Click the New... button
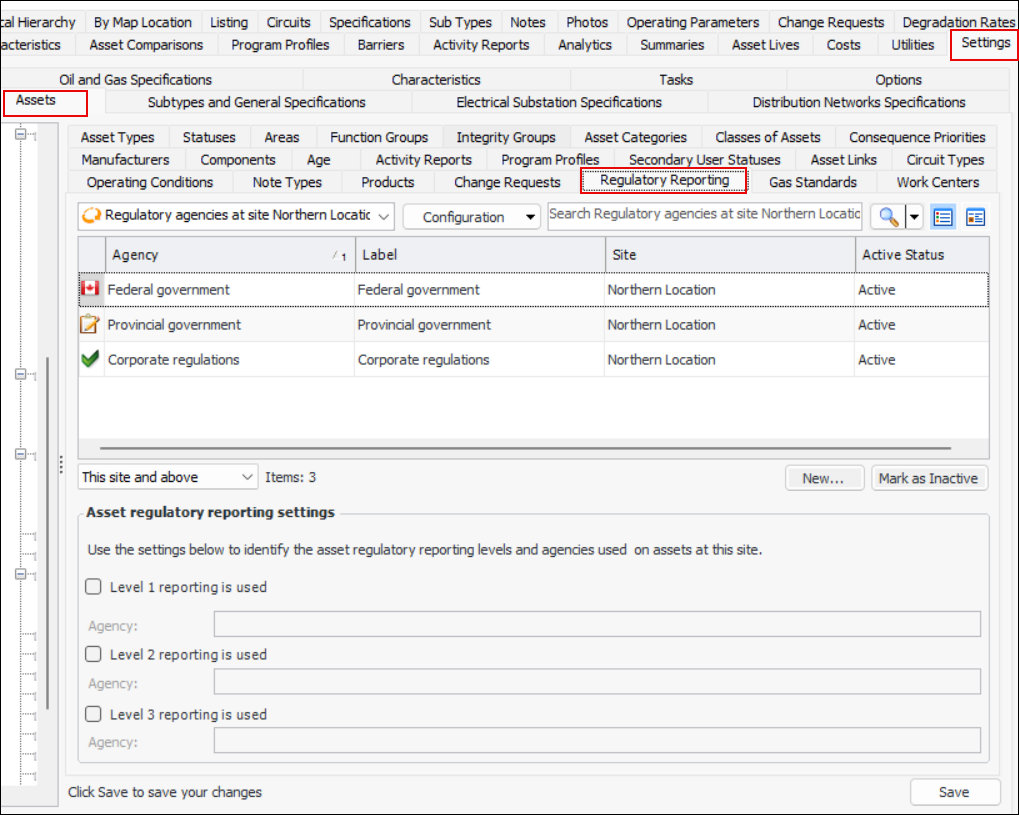1019x815 pixels. click(823, 478)
